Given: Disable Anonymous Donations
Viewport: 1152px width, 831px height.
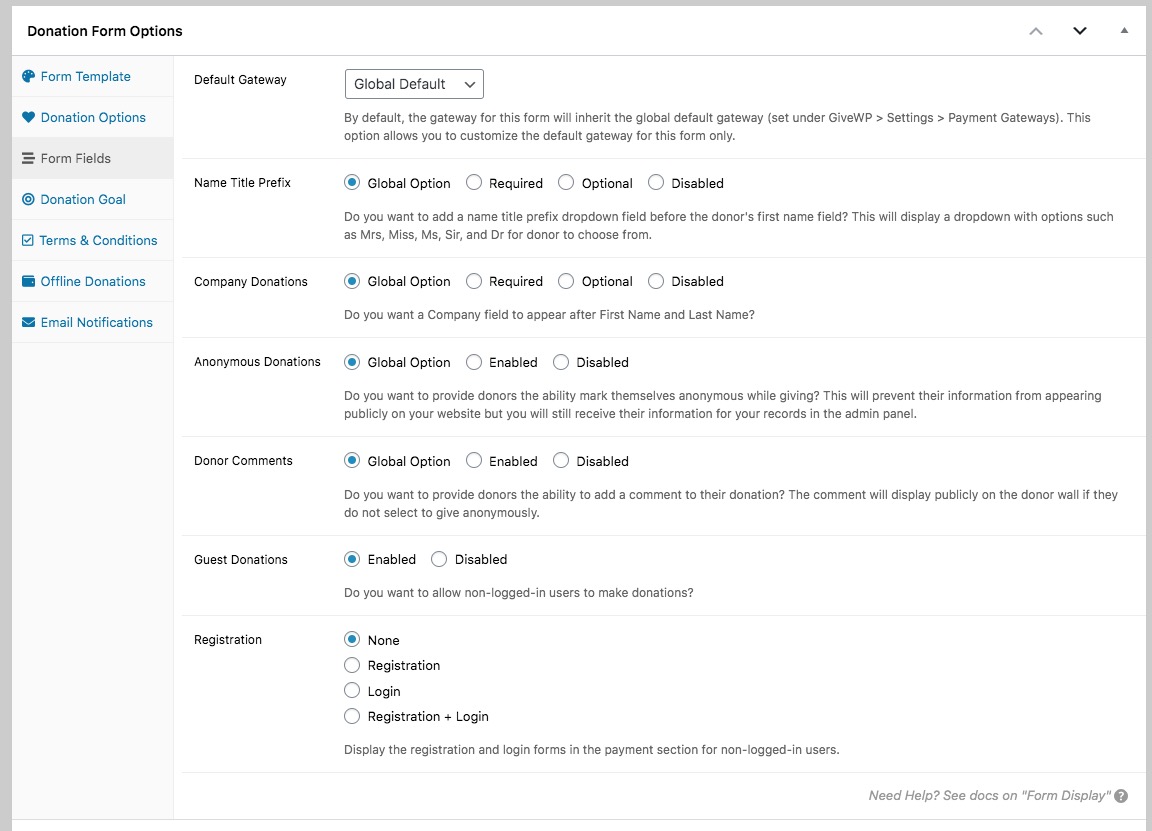Looking at the screenshot, I should 561,361.
